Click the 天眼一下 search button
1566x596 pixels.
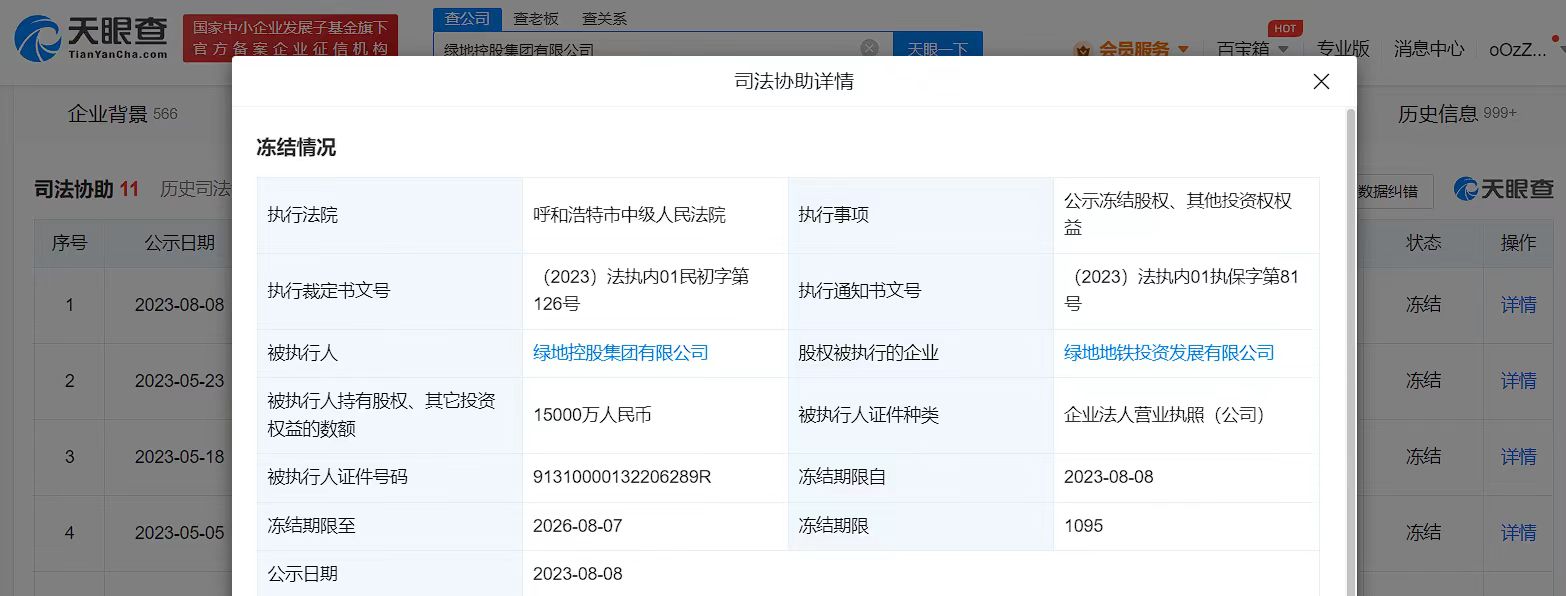pos(937,46)
